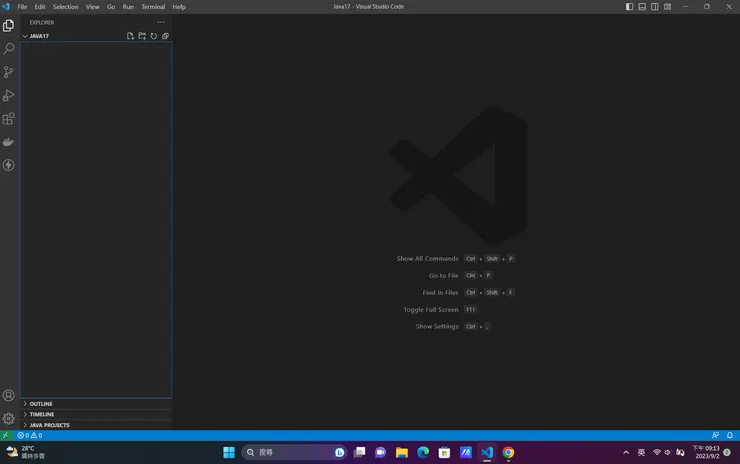Open the View menu
Viewport: 740px width, 464px height.
(x=92, y=7)
